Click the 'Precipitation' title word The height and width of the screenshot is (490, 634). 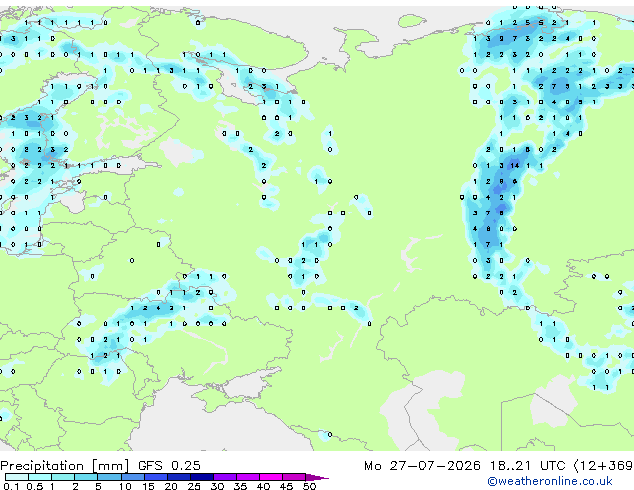(42, 466)
